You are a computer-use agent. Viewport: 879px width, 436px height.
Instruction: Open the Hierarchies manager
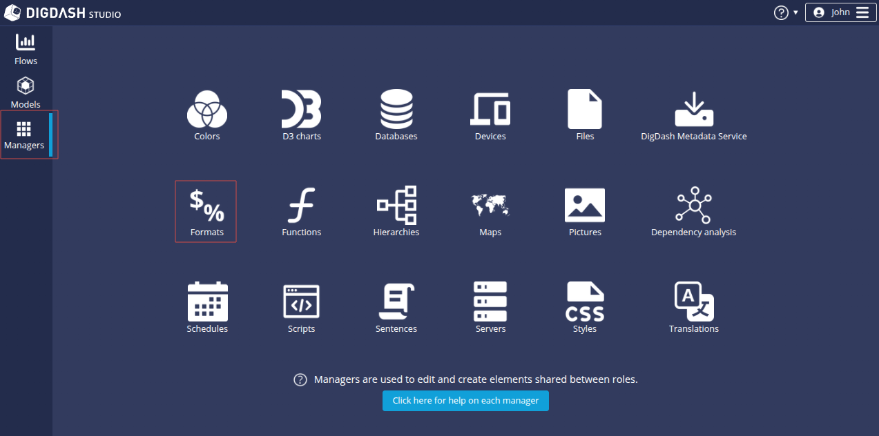click(396, 208)
